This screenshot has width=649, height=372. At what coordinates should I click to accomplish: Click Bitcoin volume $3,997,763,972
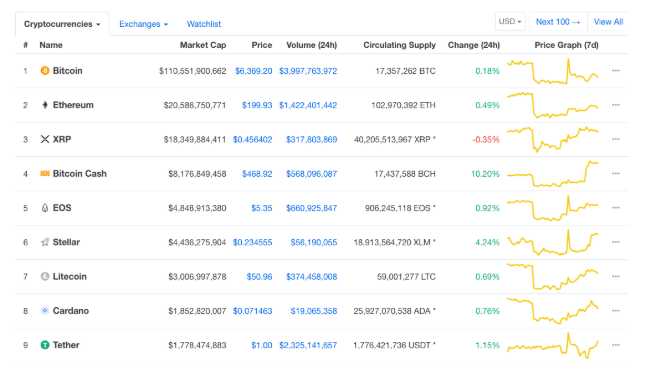(x=308, y=71)
